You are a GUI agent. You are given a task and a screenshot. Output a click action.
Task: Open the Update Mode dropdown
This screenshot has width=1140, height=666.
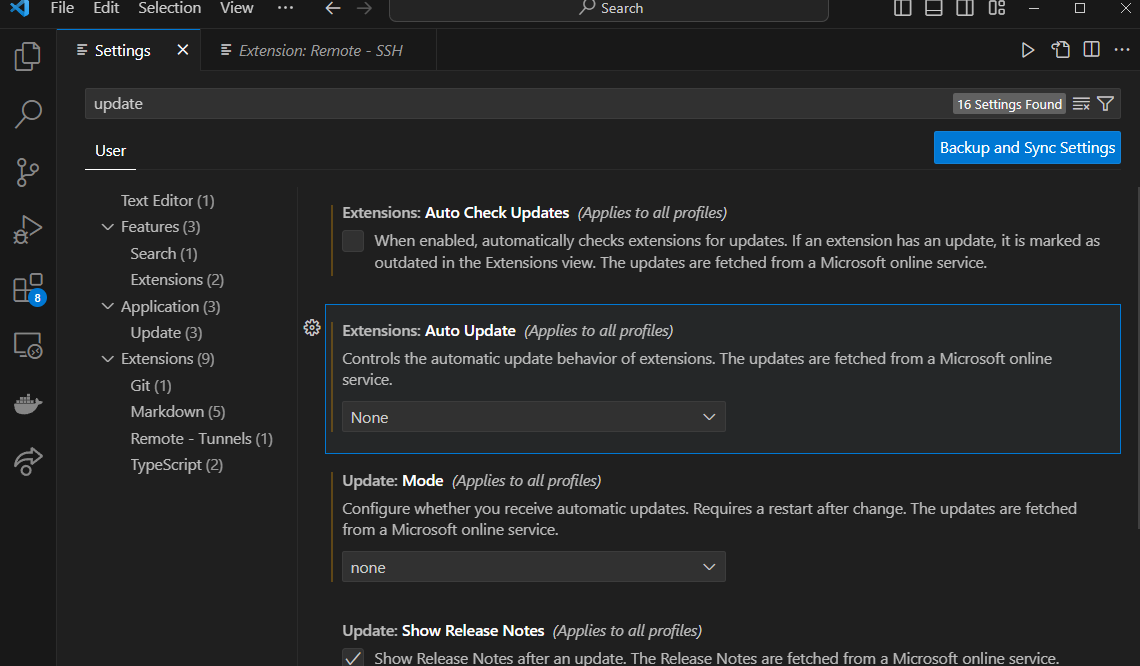point(533,566)
